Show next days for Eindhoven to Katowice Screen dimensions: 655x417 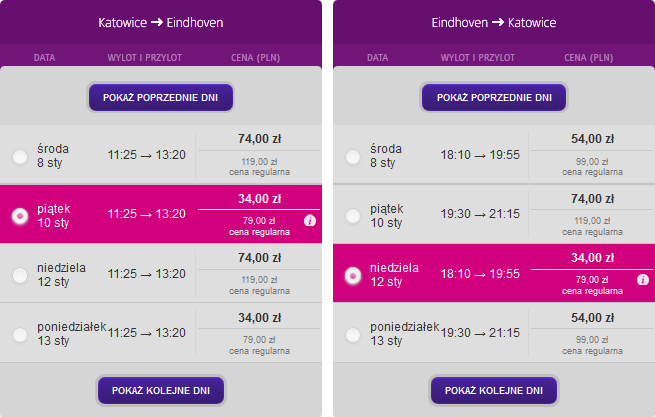coord(494,390)
